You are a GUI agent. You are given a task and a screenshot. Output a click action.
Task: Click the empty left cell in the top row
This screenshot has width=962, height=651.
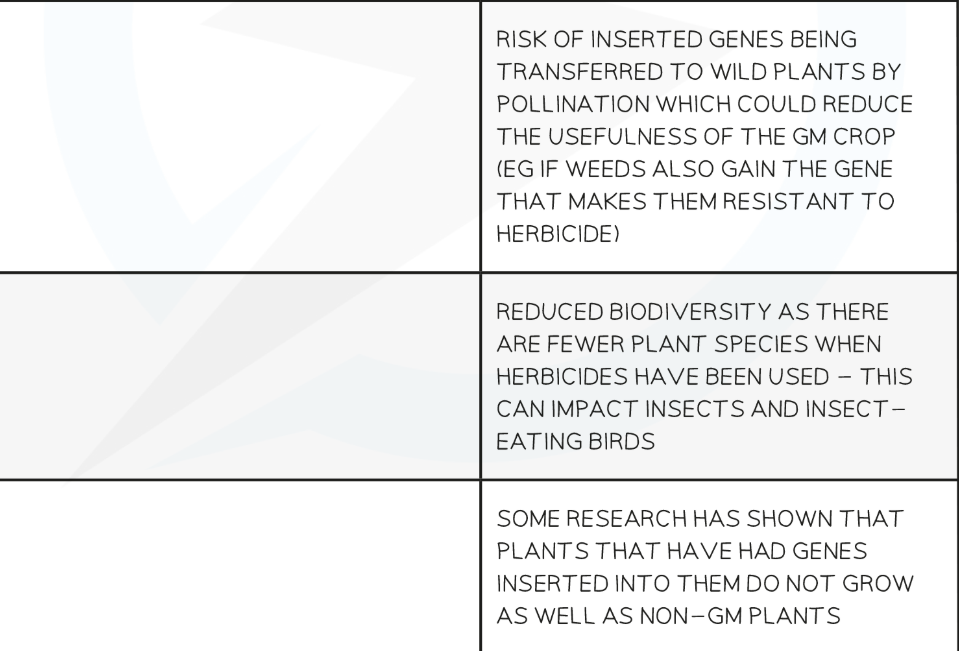240,136
